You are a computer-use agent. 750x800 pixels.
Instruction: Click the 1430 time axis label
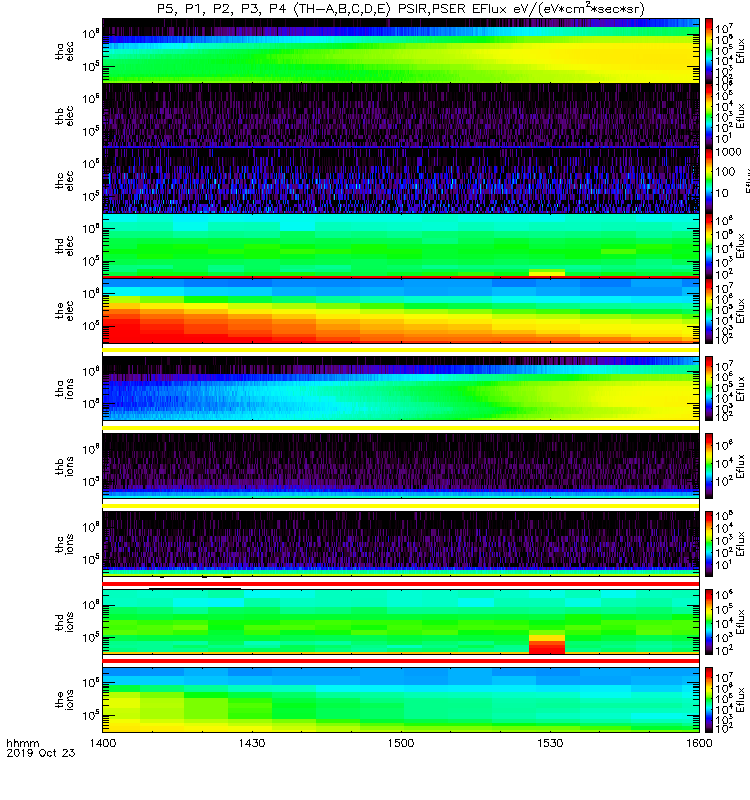tap(252, 743)
